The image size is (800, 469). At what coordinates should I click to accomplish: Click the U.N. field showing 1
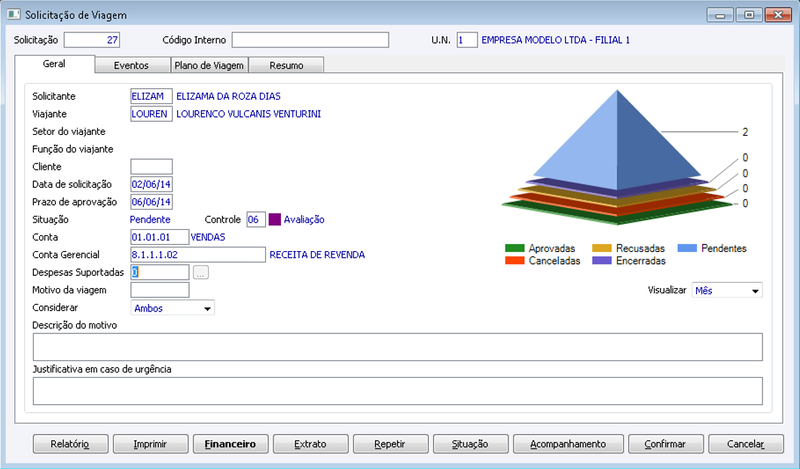point(467,40)
